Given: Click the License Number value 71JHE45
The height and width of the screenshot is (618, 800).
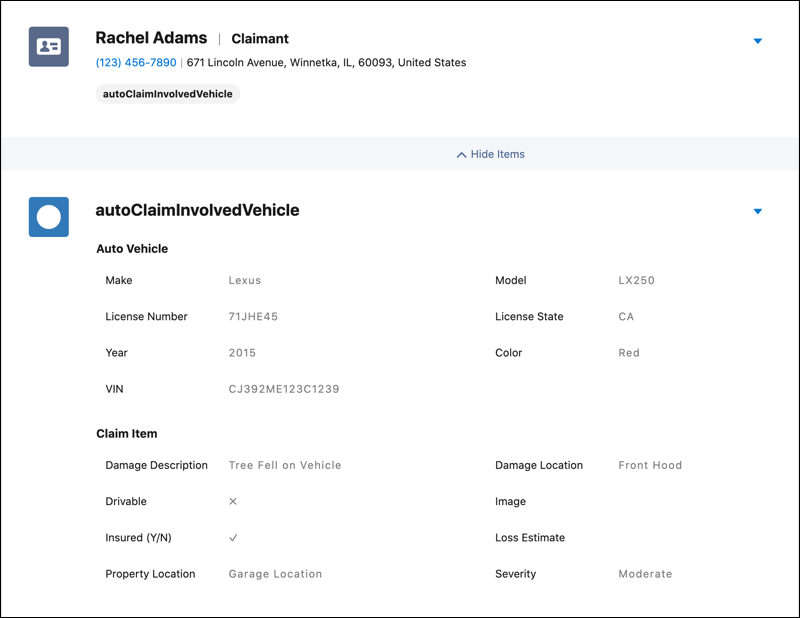Looking at the screenshot, I should tap(253, 316).
